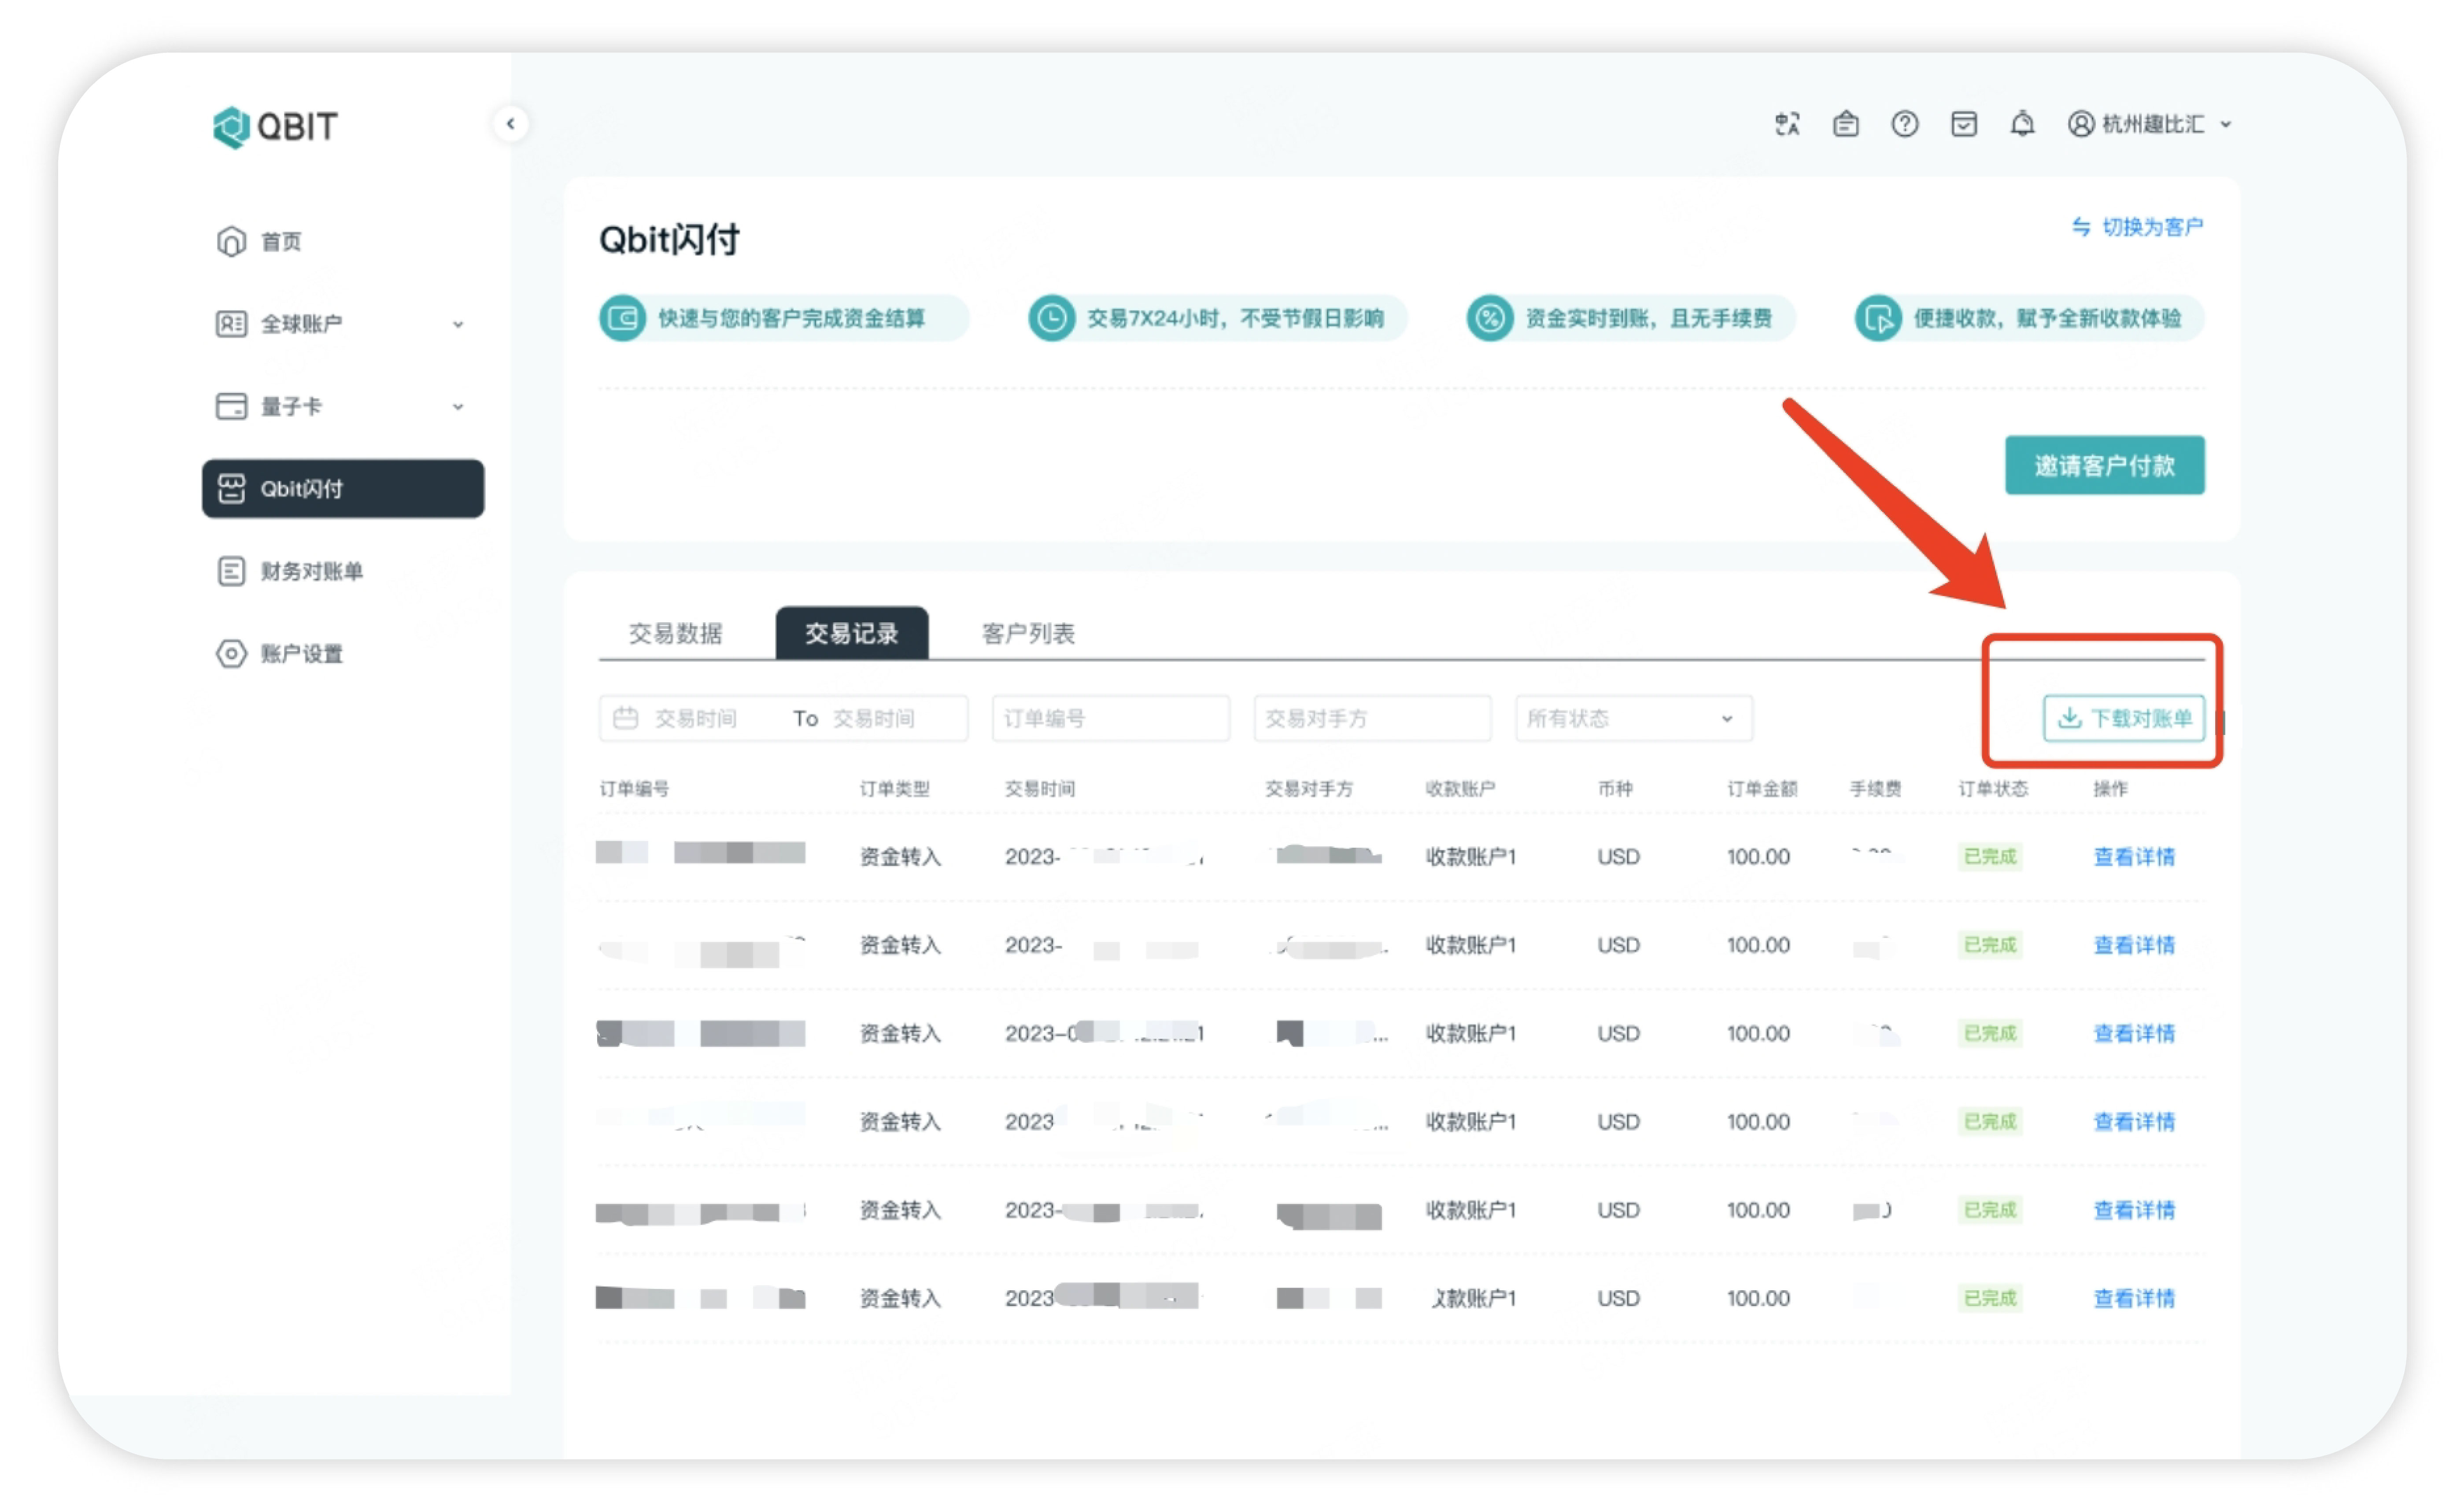Click the 下载对账单 button
The width and height of the screenshot is (2464, 1510).
click(x=2125, y=719)
